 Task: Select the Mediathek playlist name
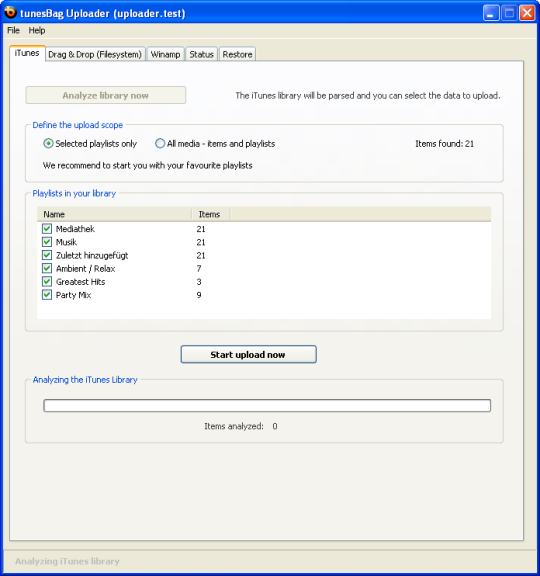tap(75, 229)
